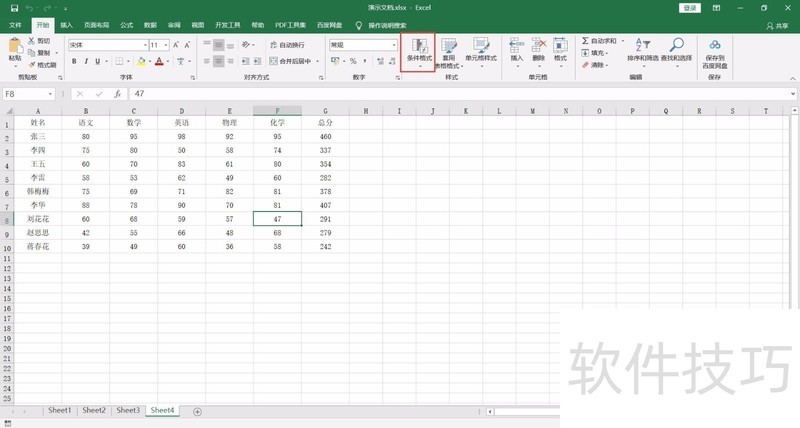This screenshot has height=428, width=800.
Task: Switch to View (视图) tab
Action: click(197, 24)
